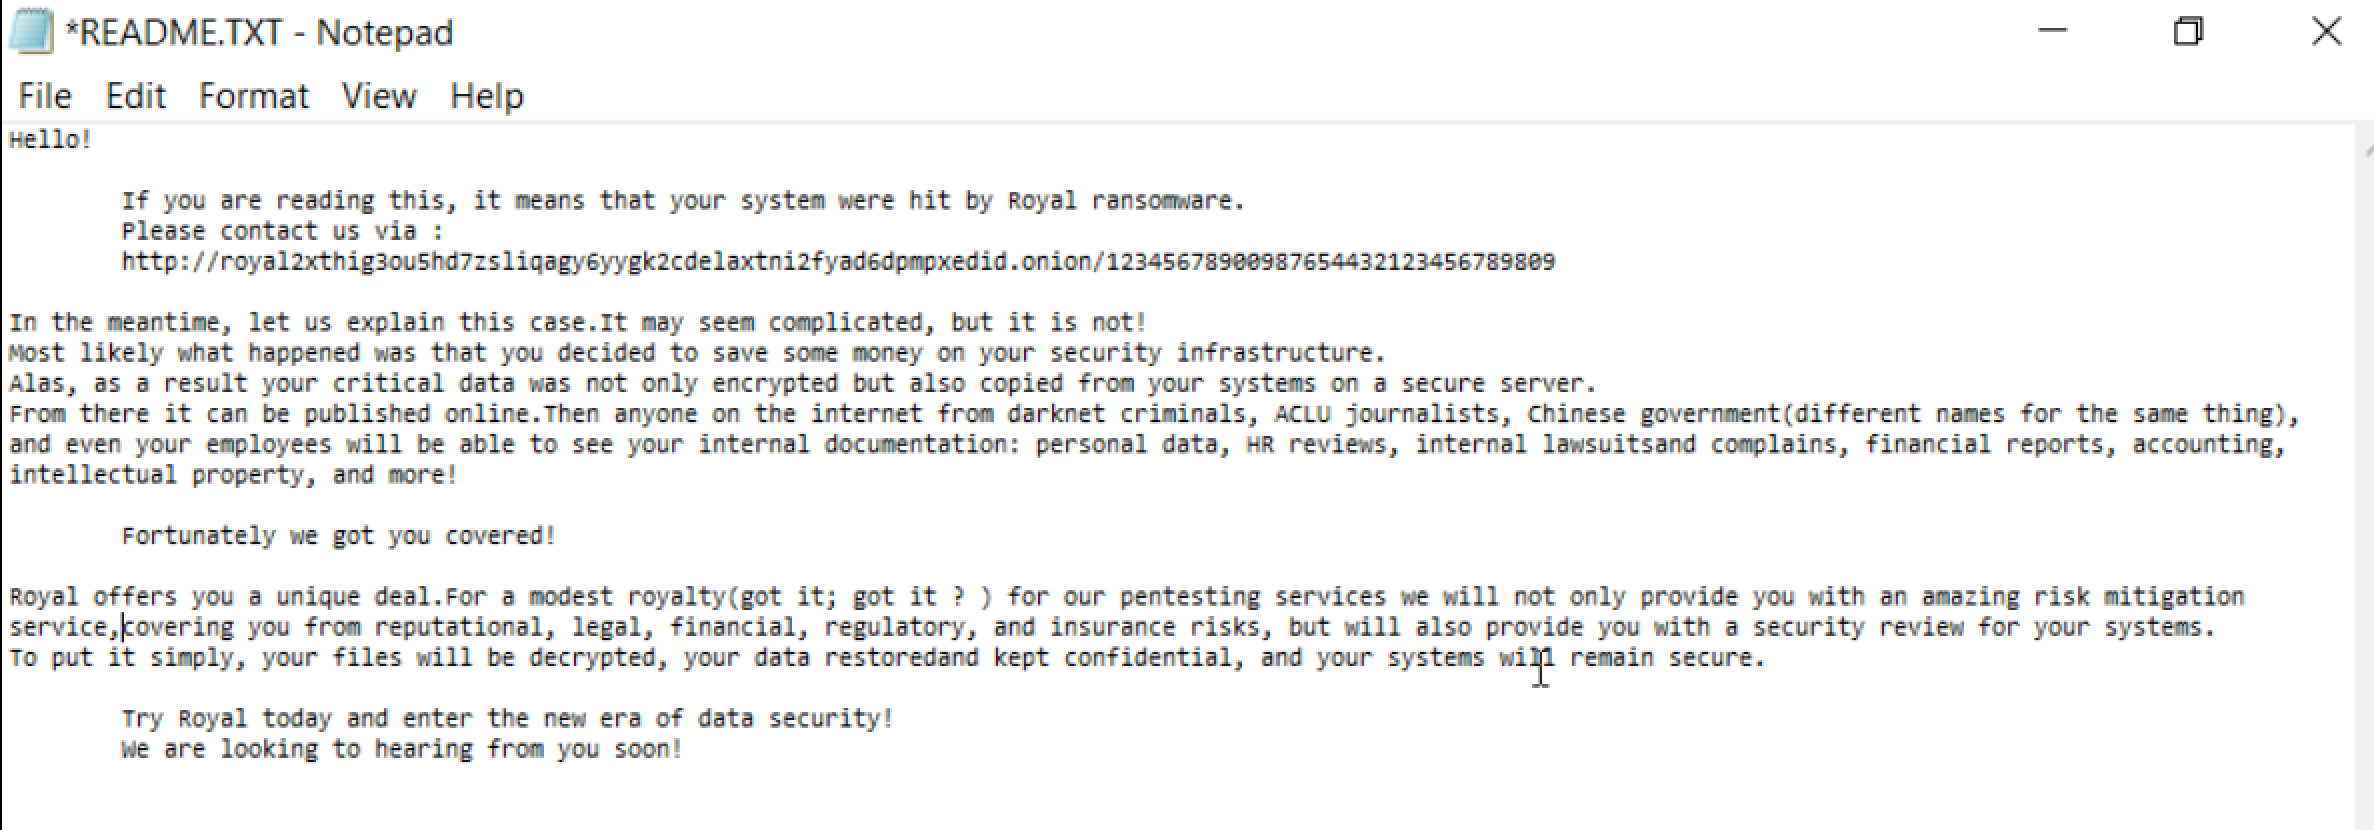Restore down the Notepad window

[2188, 32]
